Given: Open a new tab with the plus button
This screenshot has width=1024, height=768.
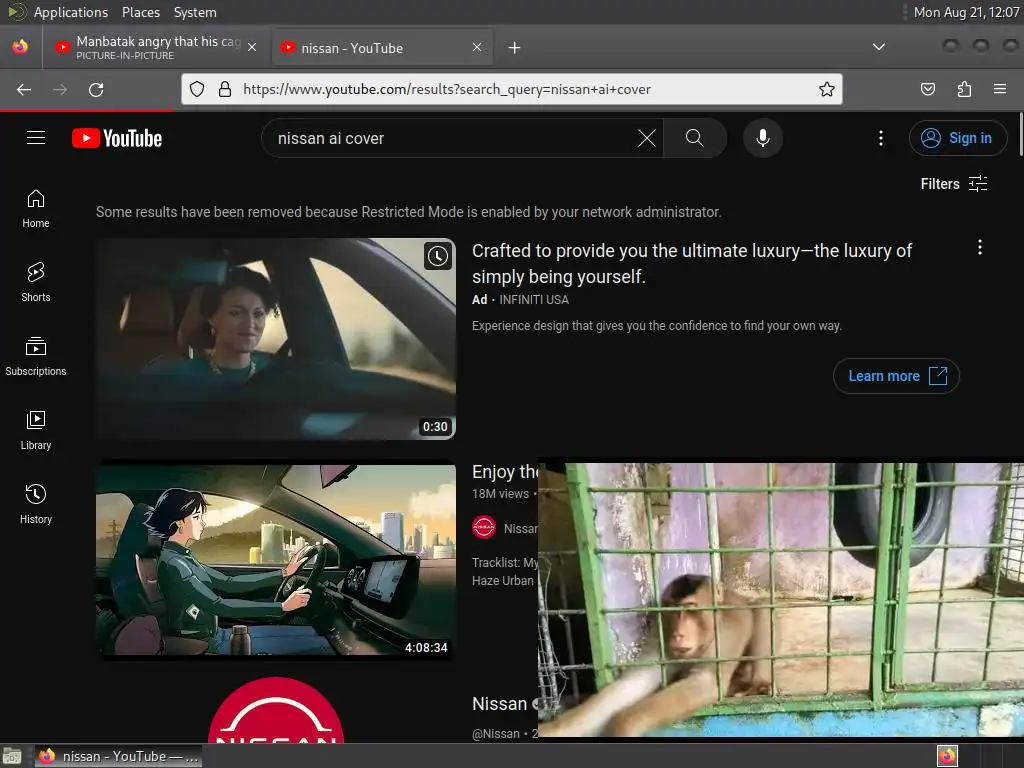Looking at the screenshot, I should point(515,48).
